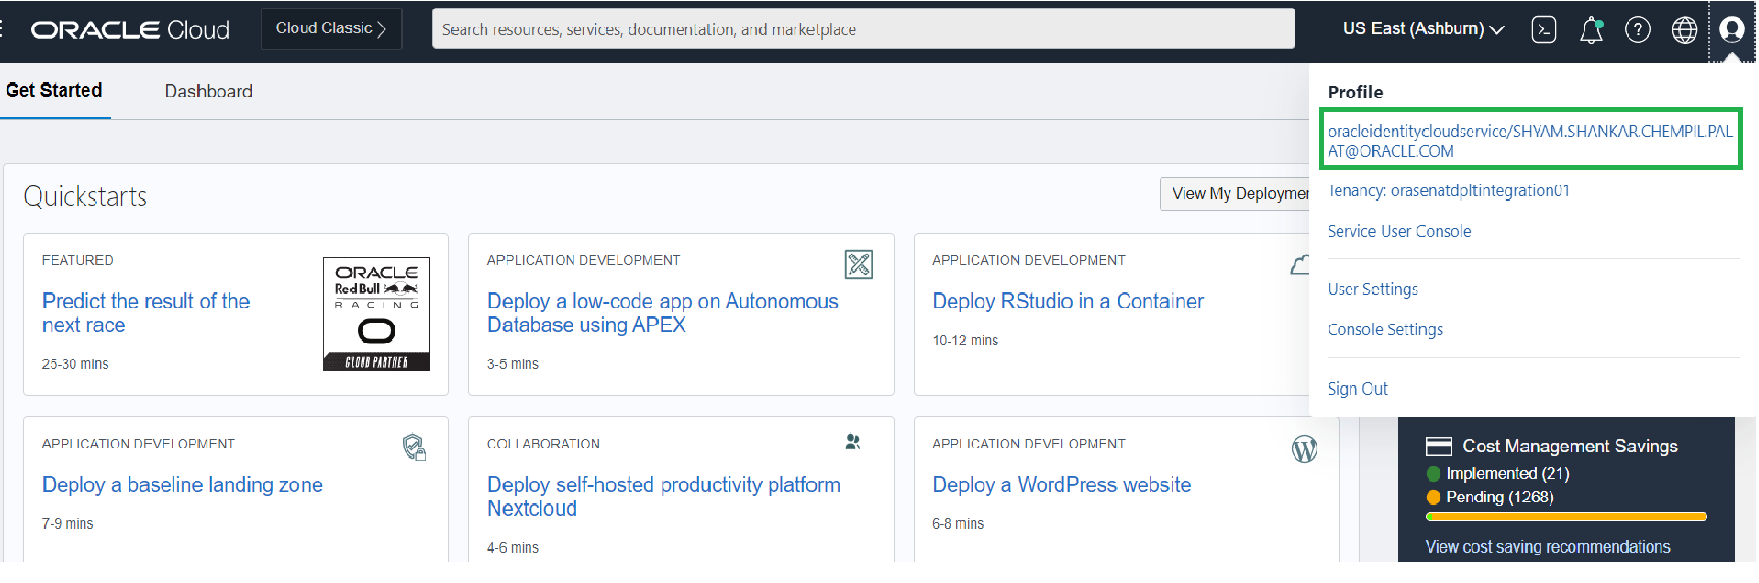Select the Get Started tab
The width and height of the screenshot is (1759, 583).
tap(54, 91)
